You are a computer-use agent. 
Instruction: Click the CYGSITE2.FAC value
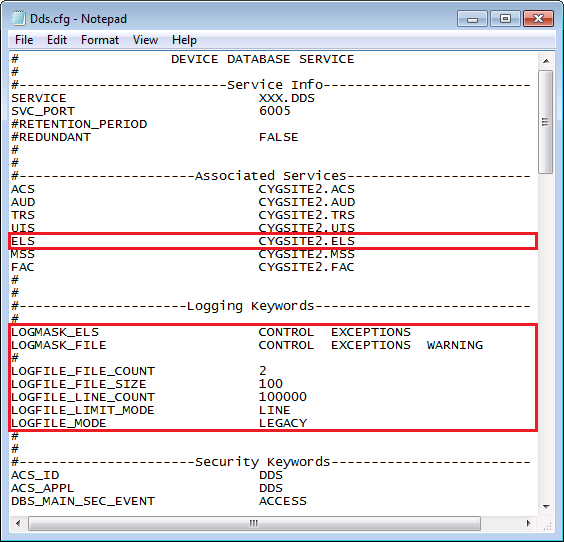tap(306, 267)
